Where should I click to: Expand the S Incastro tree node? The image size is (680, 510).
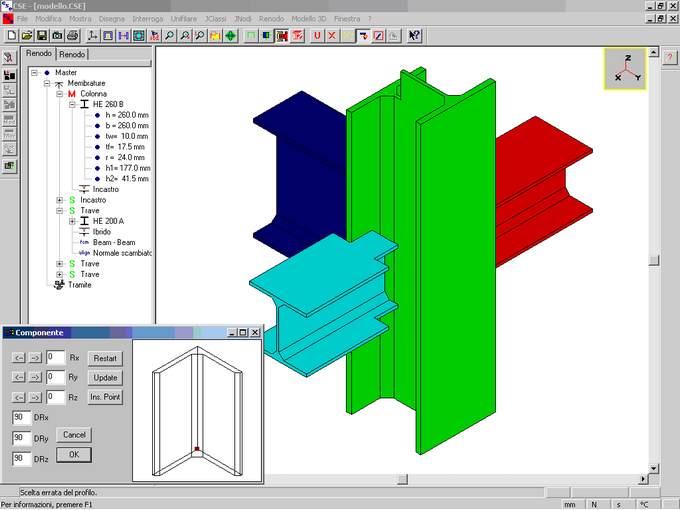(59, 200)
